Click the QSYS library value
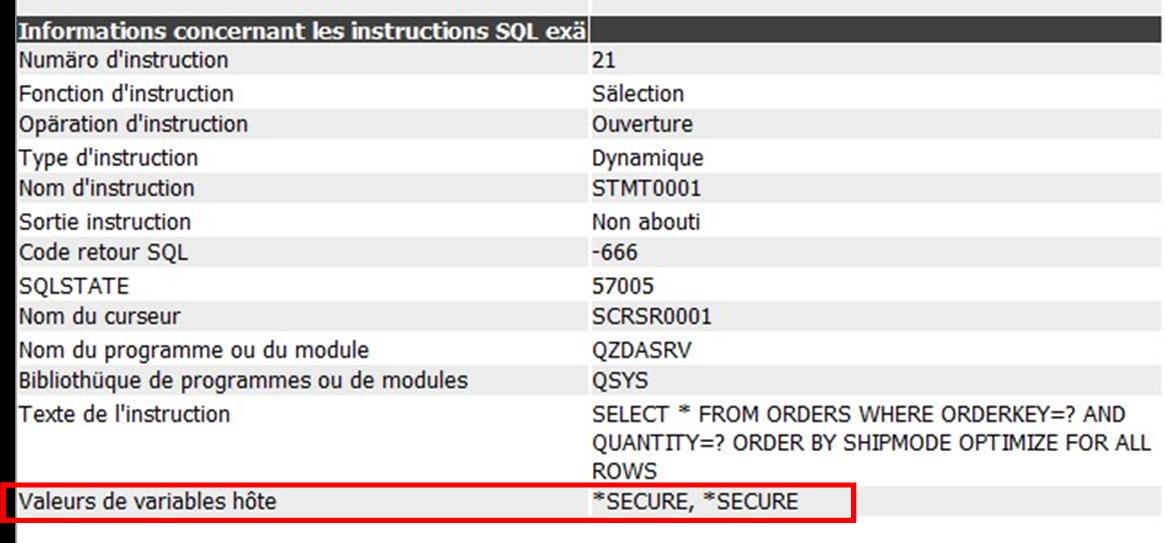 coord(620,381)
